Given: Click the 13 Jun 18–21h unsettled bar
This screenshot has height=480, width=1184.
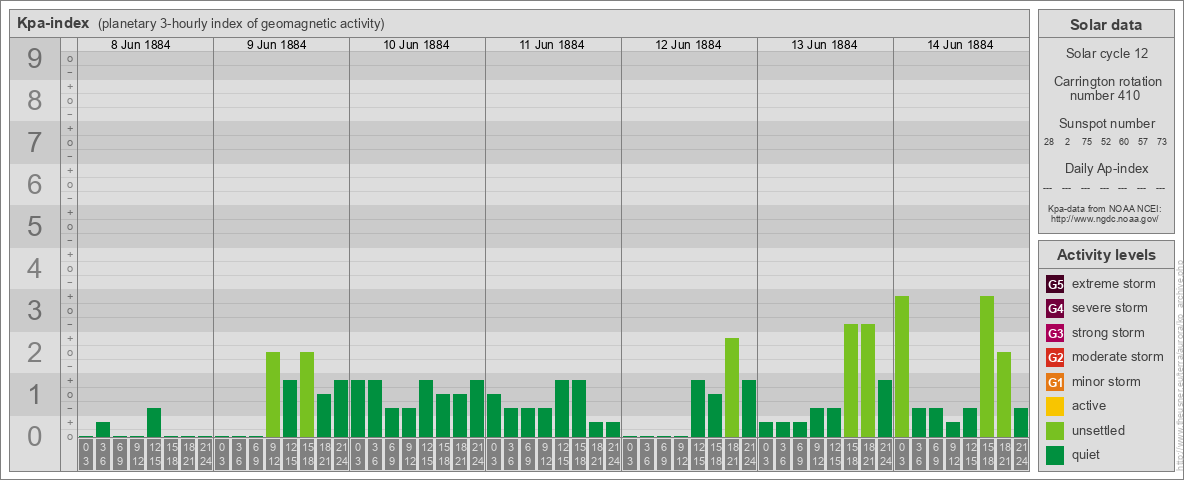Looking at the screenshot, I should (868, 380).
